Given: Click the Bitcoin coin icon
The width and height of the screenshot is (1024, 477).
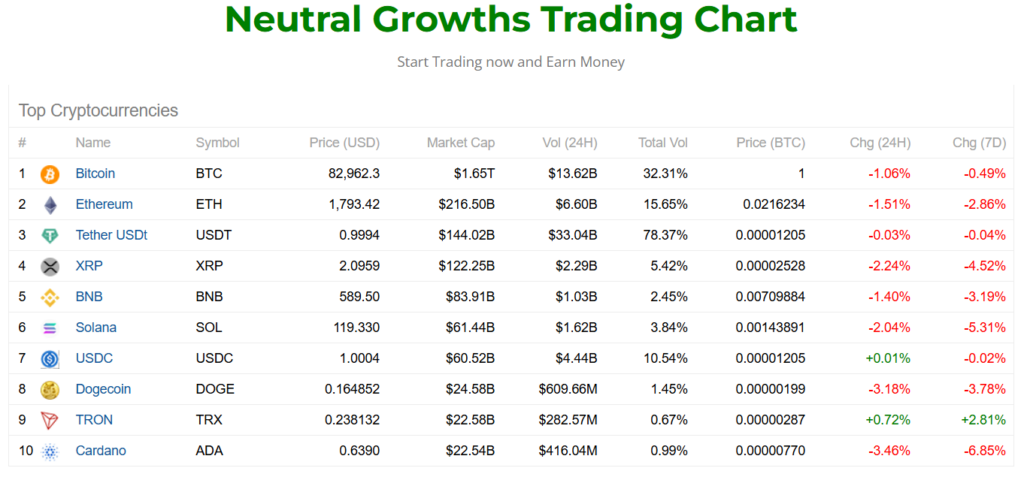Looking at the screenshot, I should [x=50, y=174].
